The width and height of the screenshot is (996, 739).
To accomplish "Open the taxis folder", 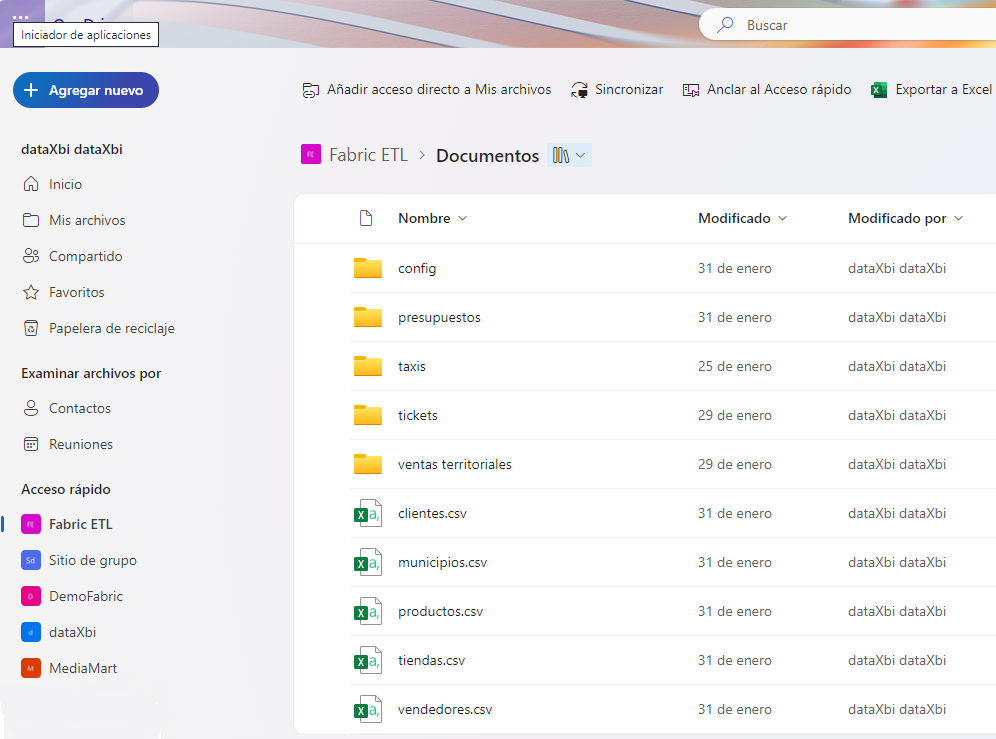I will click(411, 366).
